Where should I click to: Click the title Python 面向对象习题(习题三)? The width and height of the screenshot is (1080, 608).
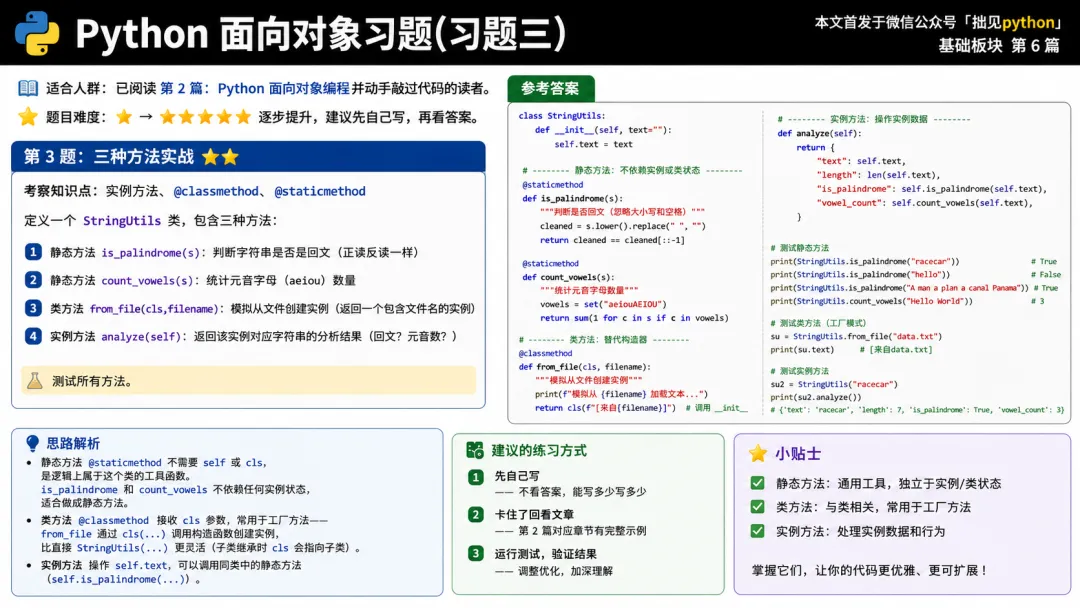pos(320,33)
